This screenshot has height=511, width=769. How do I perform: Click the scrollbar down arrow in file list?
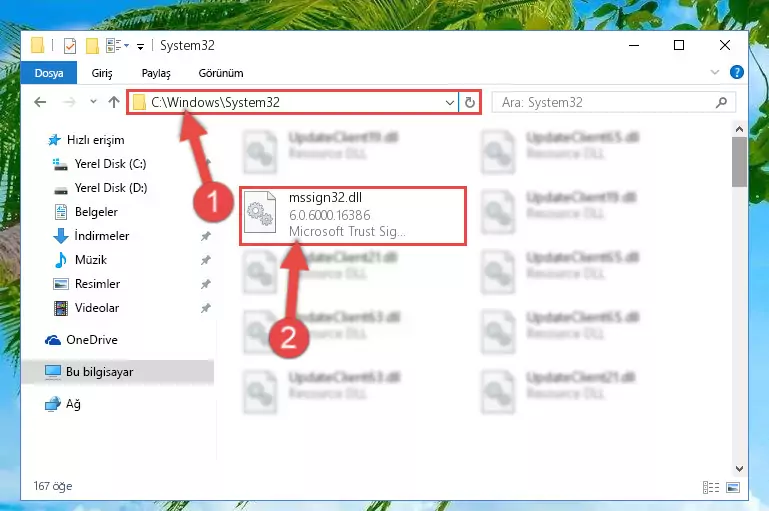(739, 469)
